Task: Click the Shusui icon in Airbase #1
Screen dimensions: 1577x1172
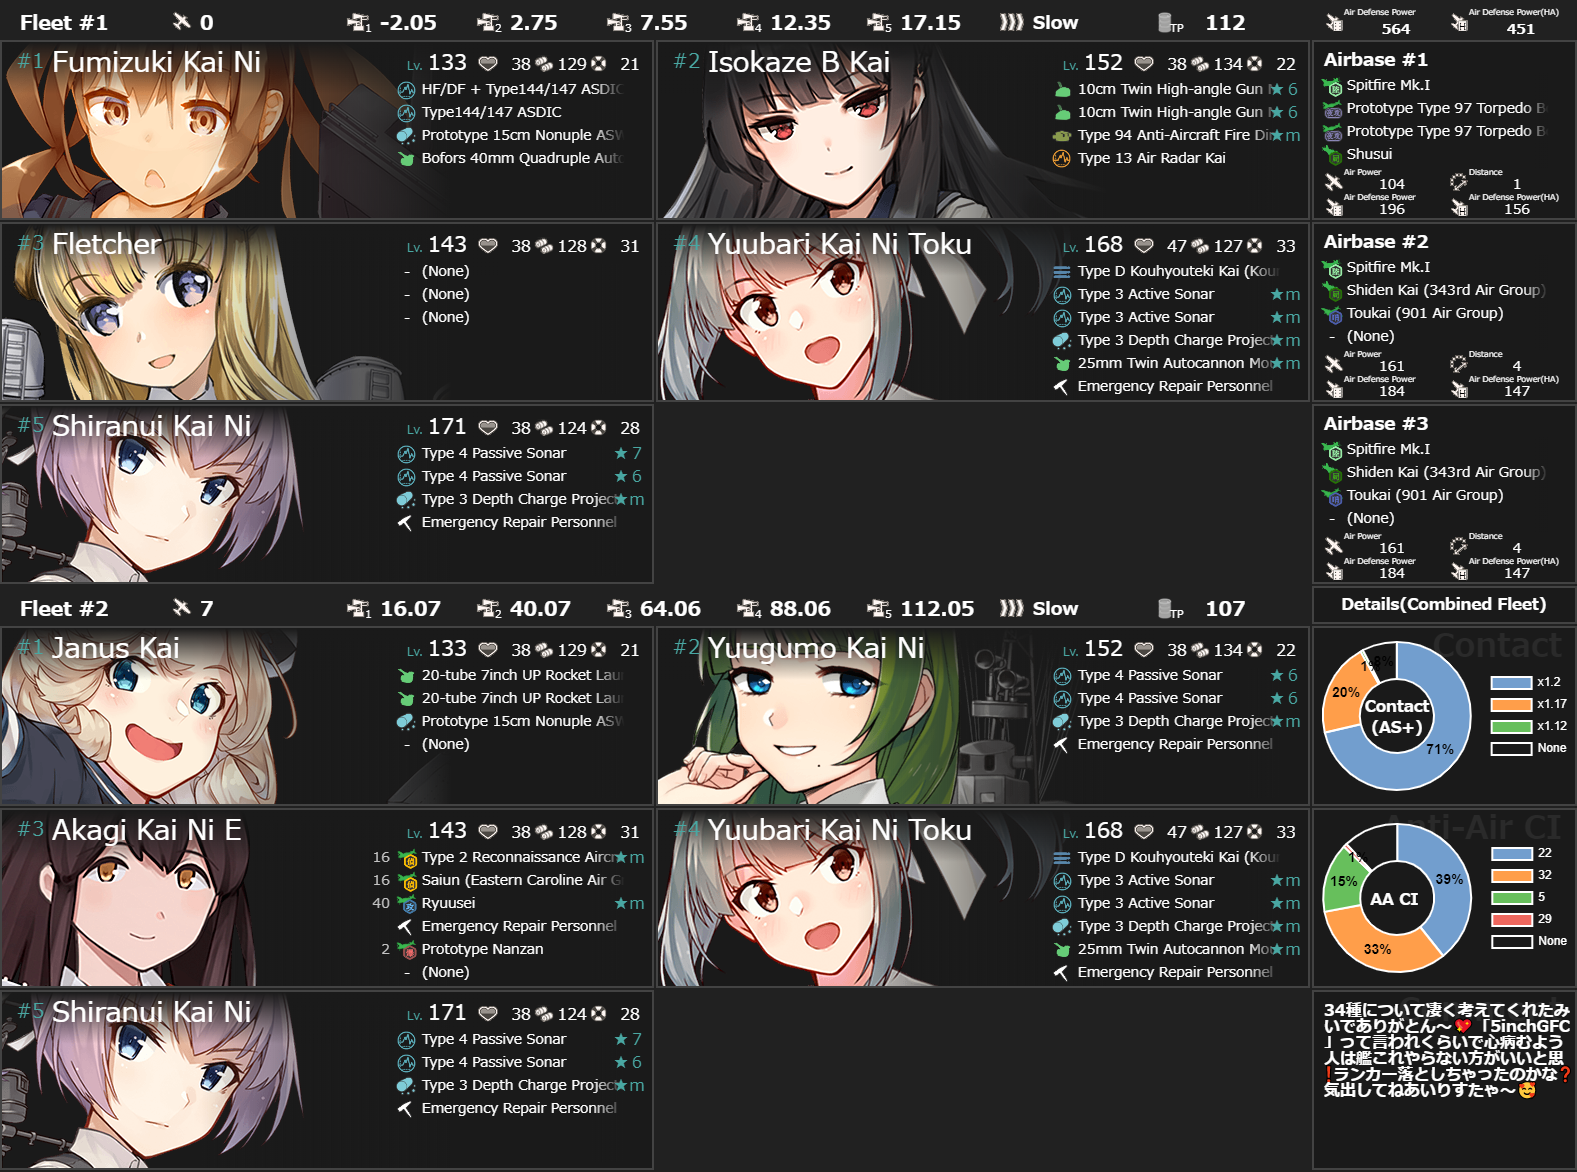Action: [x=1332, y=154]
